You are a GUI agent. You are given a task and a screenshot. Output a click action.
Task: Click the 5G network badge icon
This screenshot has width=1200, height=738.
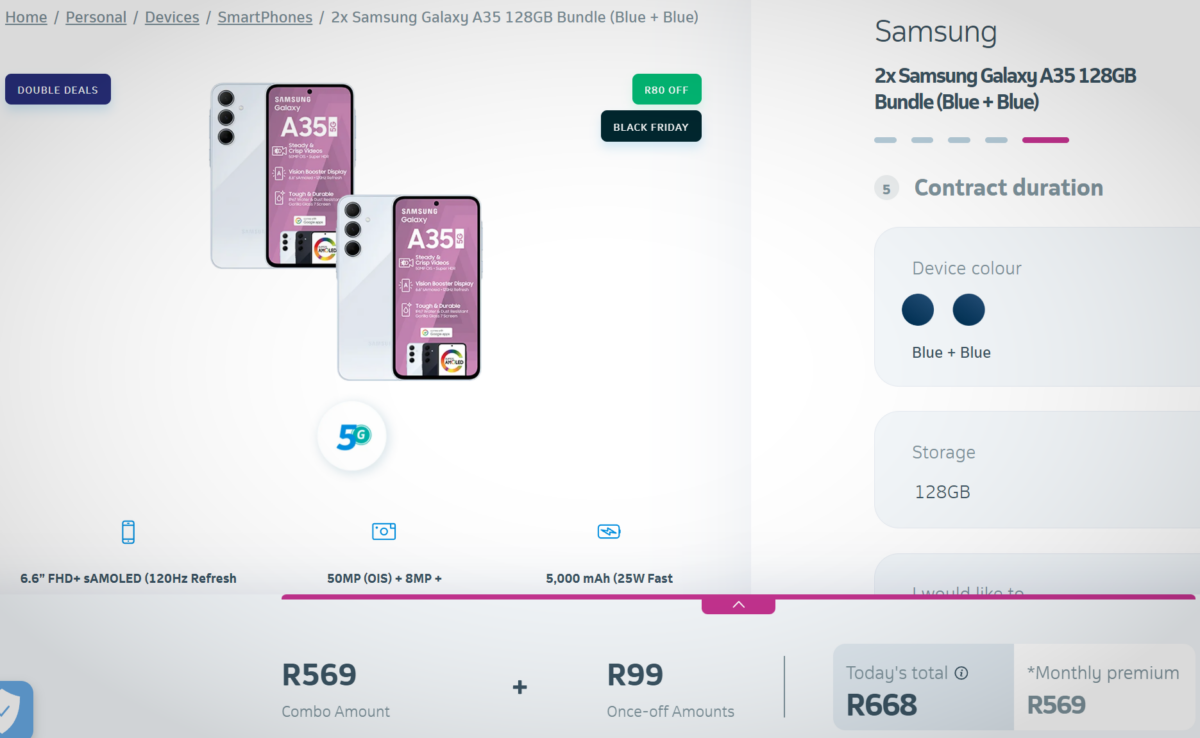352,436
